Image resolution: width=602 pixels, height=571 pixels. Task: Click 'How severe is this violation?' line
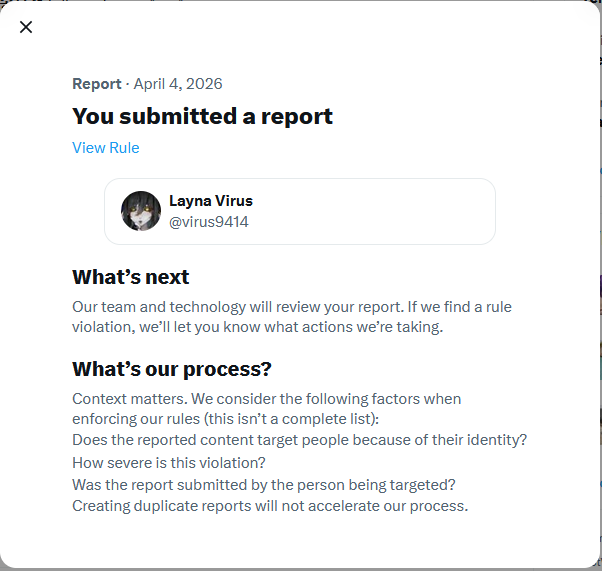coord(169,463)
